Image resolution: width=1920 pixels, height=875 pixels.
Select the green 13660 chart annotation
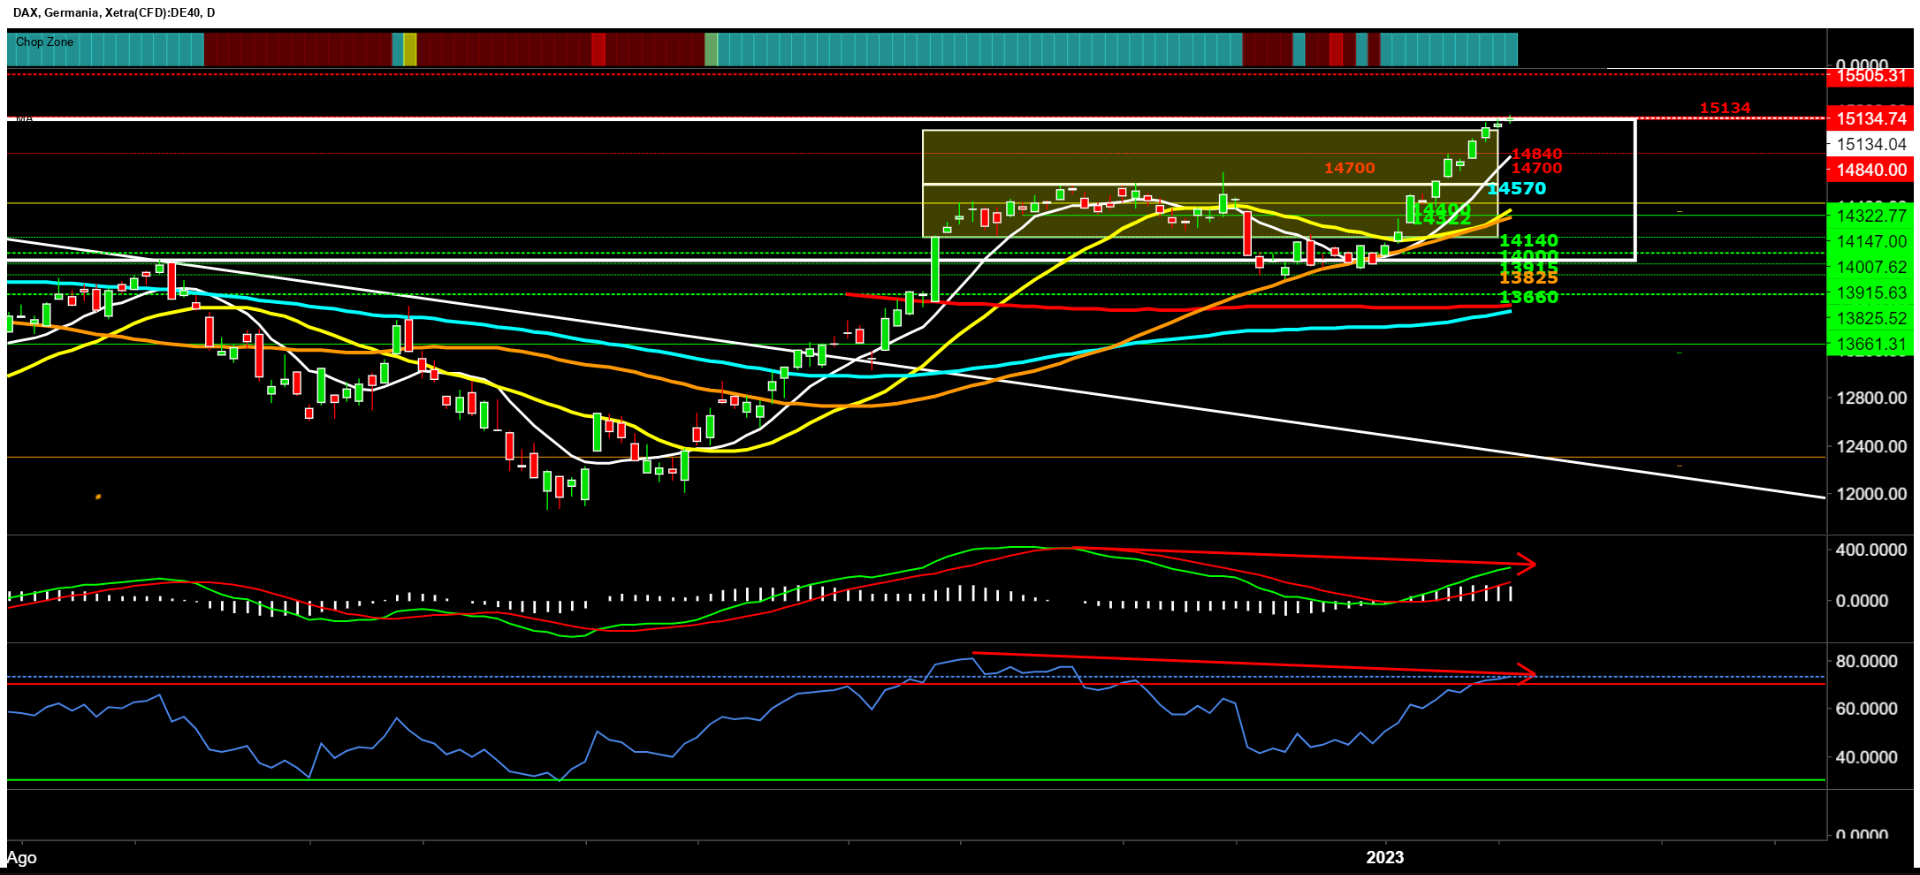(1528, 297)
